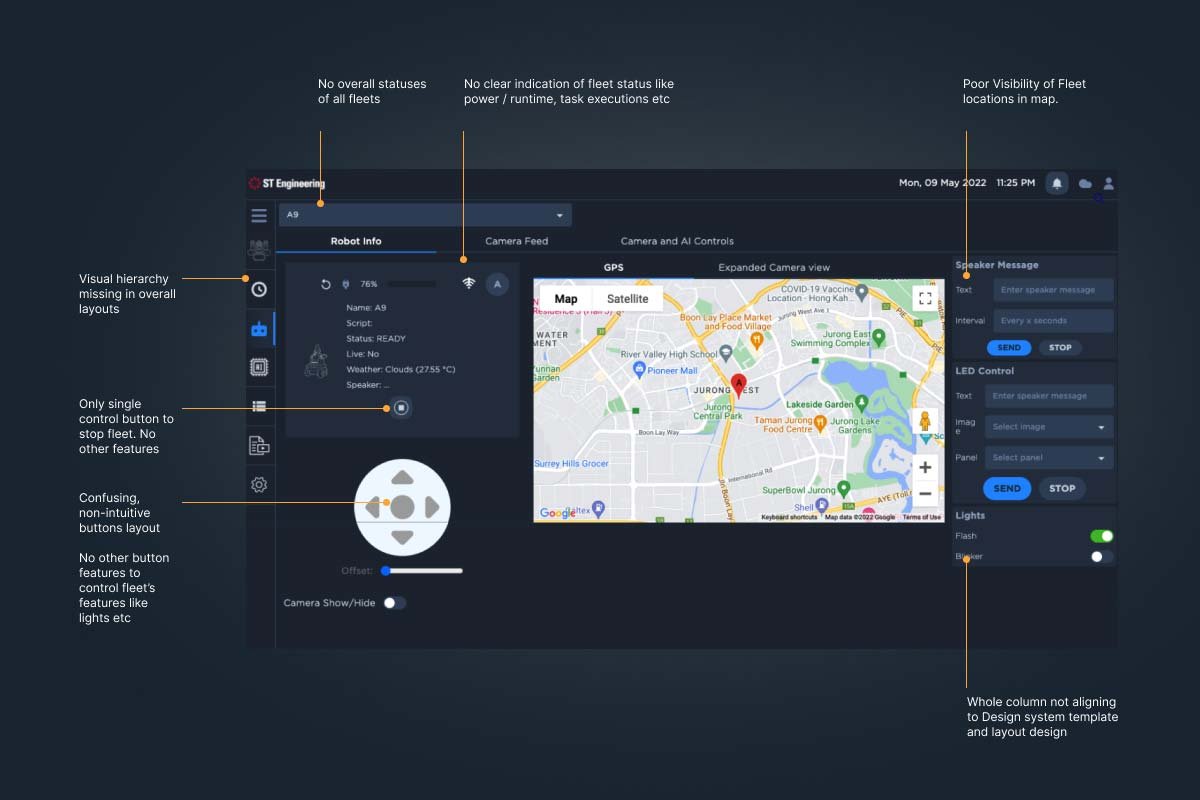Disable the Flash lights toggle

(1101, 536)
